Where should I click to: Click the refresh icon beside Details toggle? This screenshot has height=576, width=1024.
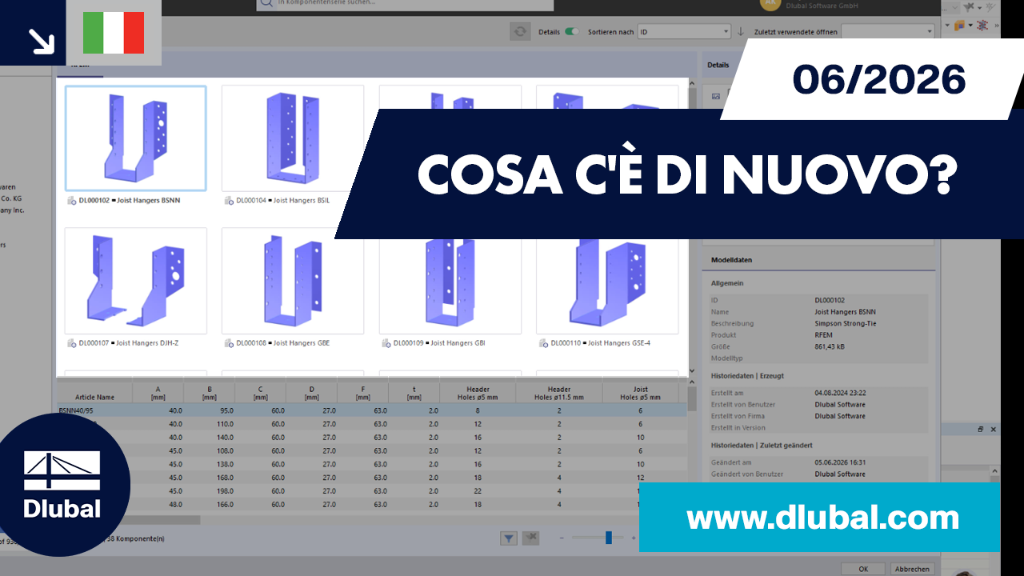point(520,31)
